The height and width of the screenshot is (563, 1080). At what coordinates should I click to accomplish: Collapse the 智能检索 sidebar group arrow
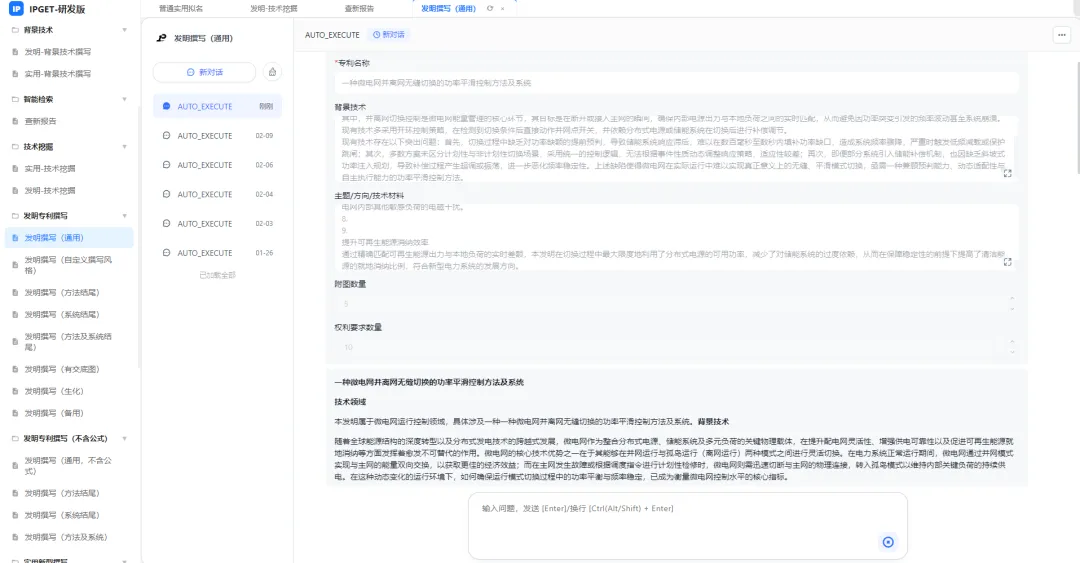pos(125,99)
